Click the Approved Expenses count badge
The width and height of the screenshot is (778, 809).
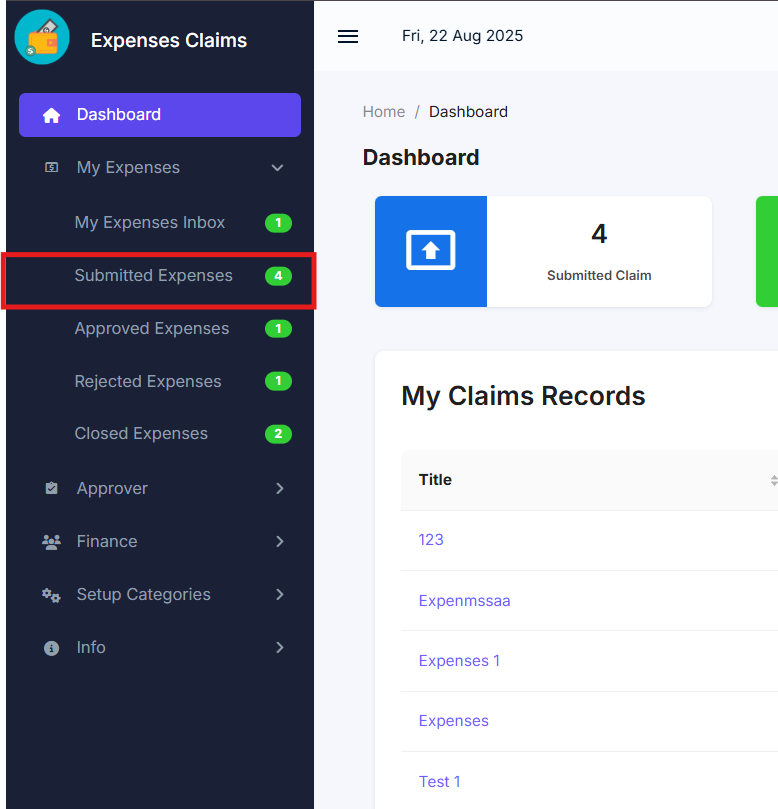278,329
